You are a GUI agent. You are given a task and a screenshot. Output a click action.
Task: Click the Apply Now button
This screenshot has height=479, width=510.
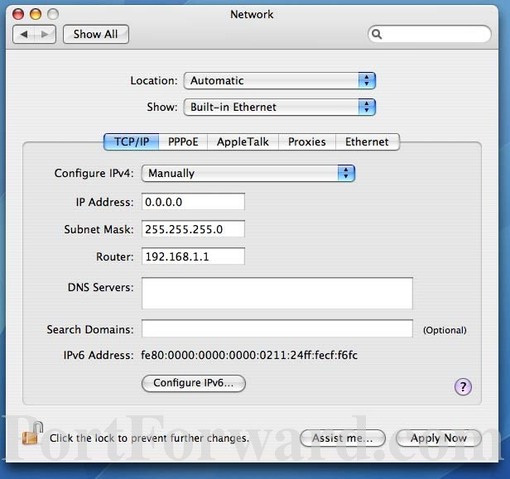click(439, 438)
